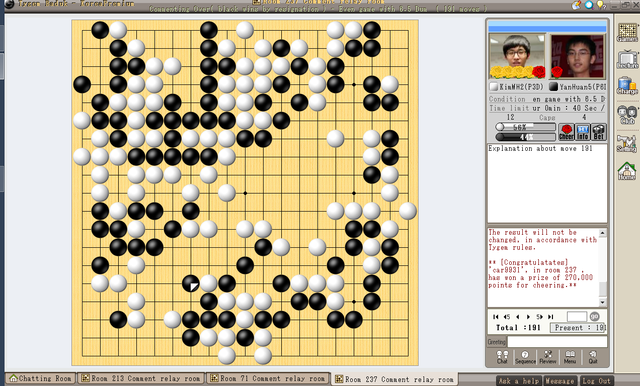Click the Condition info line
This screenshot has width=640, height=386.
coord(547,99)
